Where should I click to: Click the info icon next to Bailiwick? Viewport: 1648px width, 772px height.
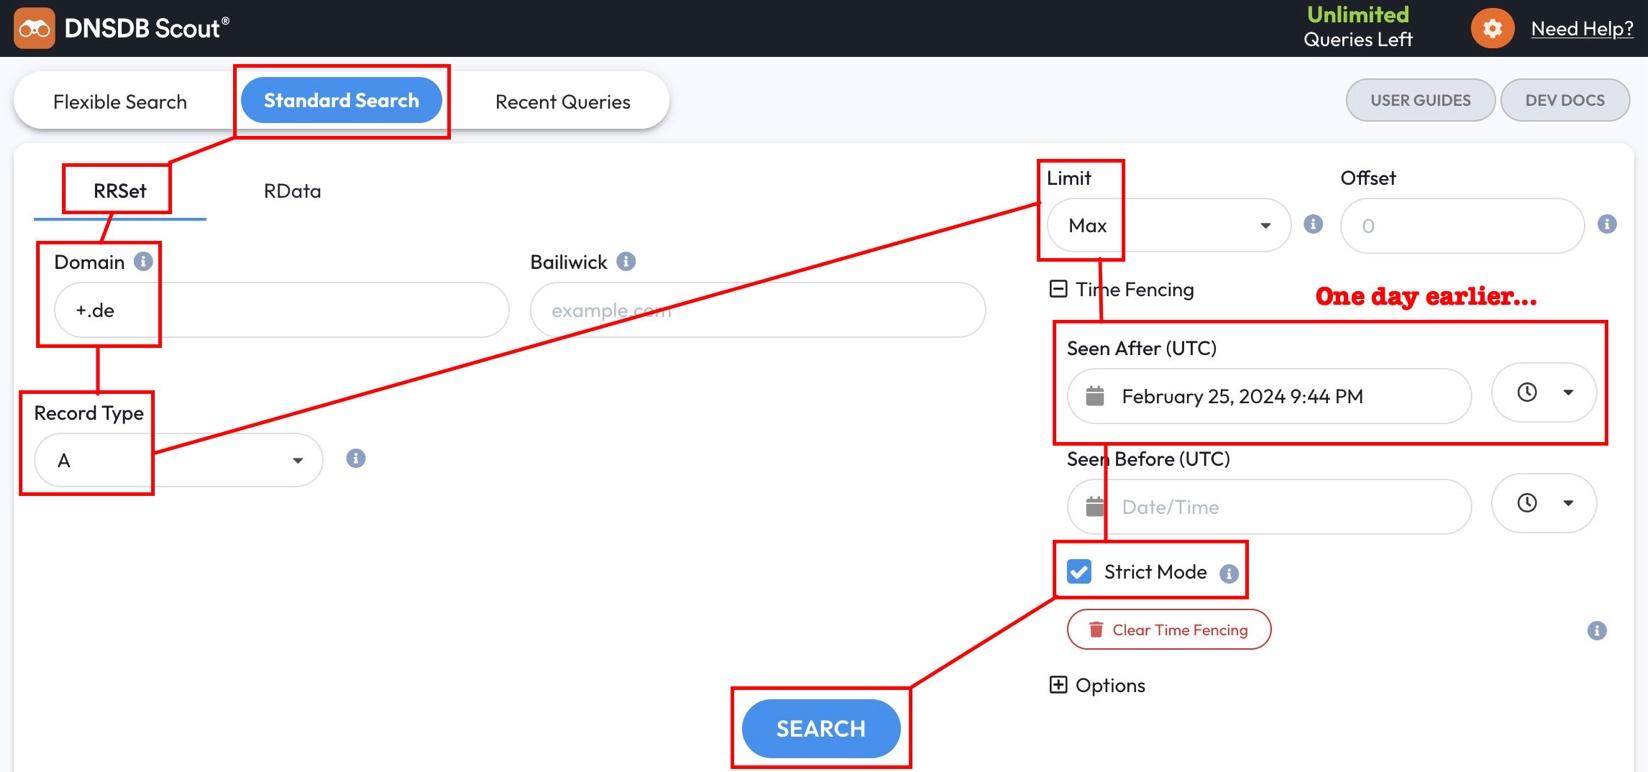tap(626, 261)
